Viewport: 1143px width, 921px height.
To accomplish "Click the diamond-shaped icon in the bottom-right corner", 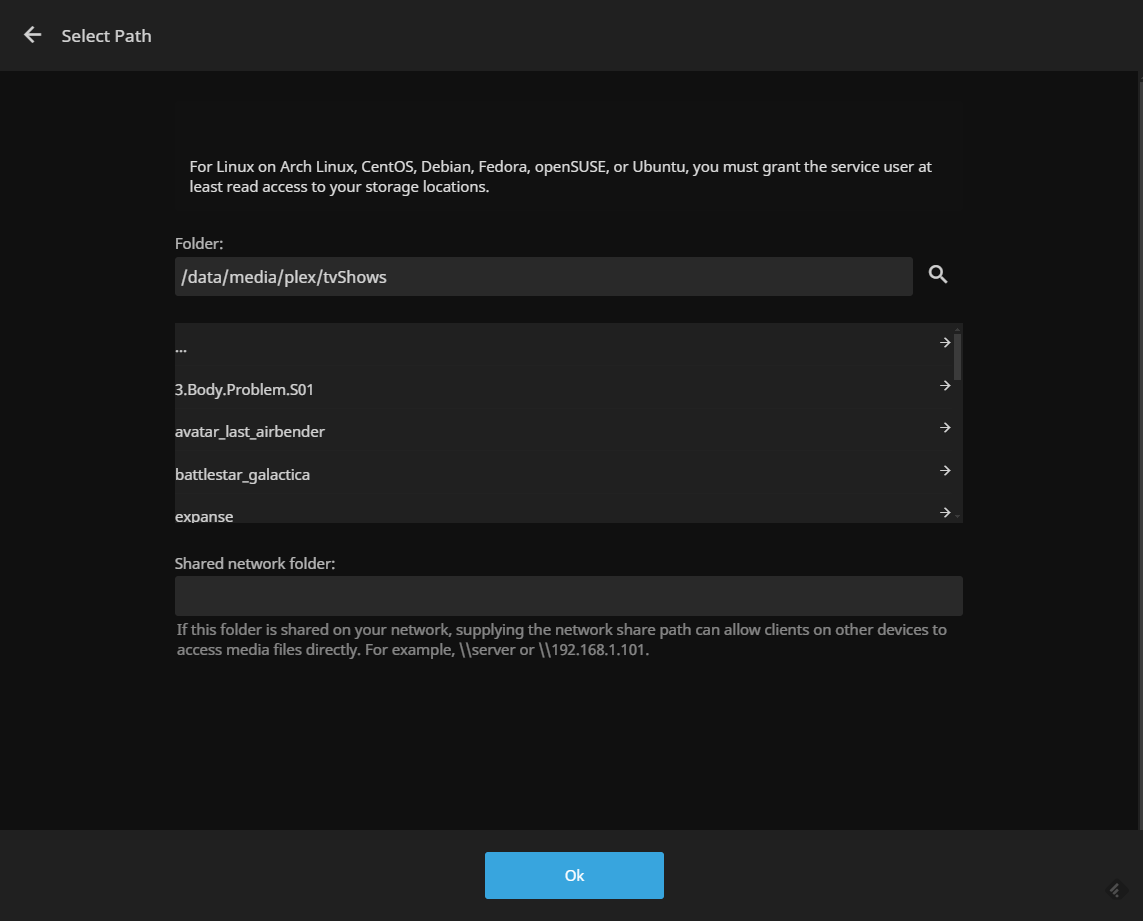I will (x=1116, y=889).
